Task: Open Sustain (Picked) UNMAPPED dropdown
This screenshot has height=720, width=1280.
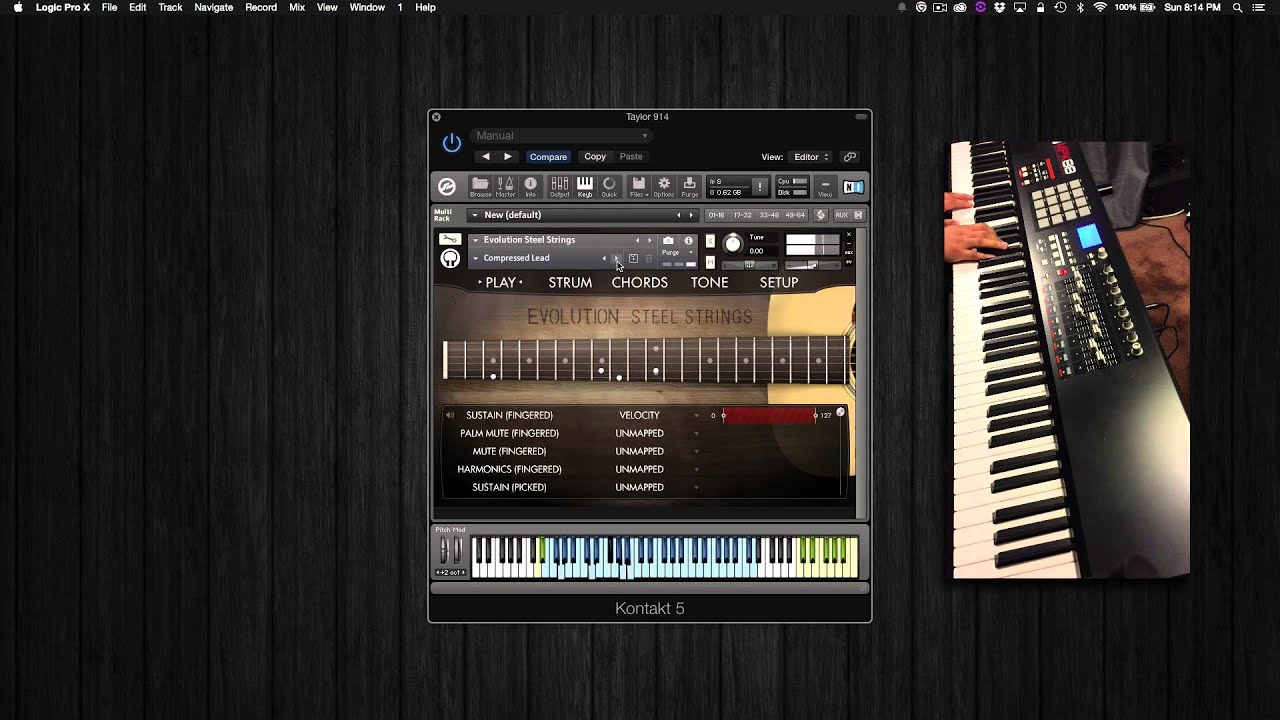Action: point(697,487)
